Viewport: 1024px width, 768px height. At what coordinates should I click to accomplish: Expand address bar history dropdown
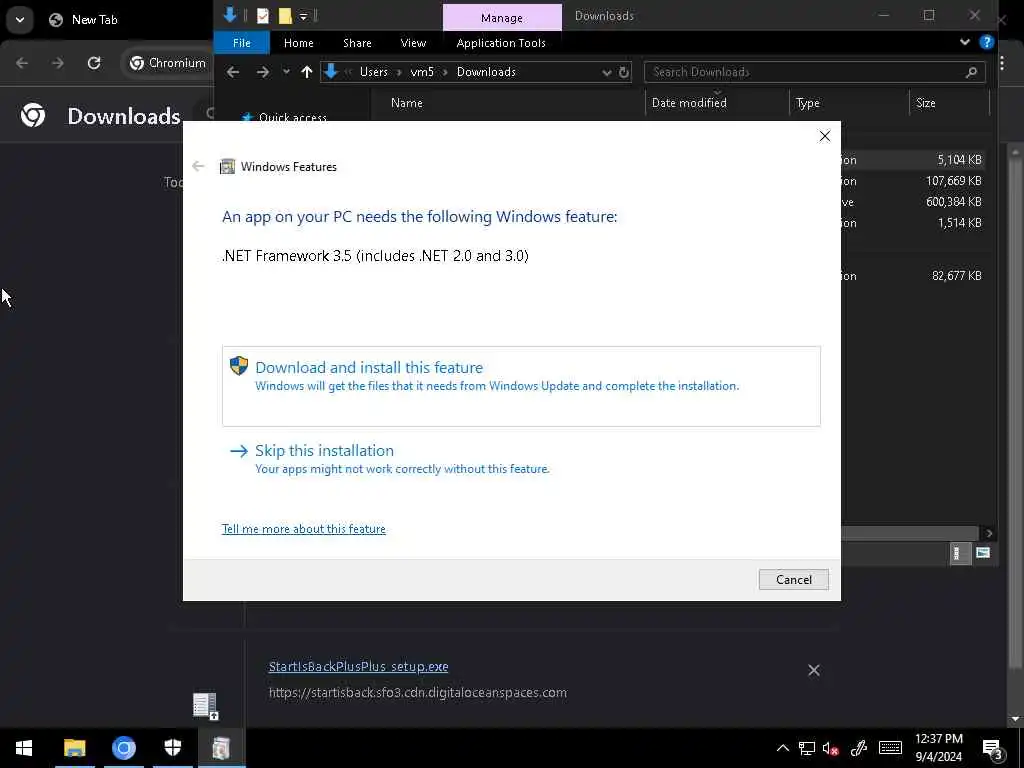click(x=607, y=72)
